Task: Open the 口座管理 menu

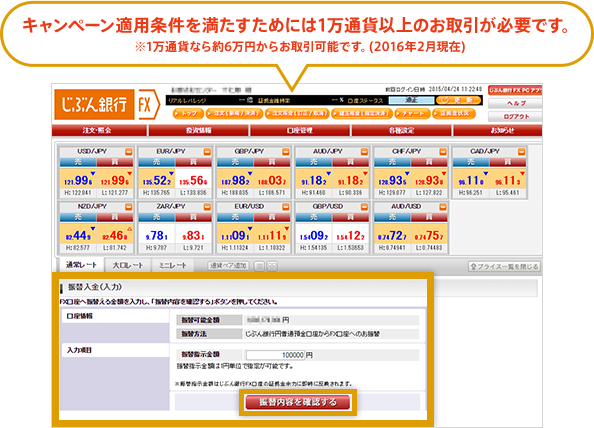Action: pos(300,130)
